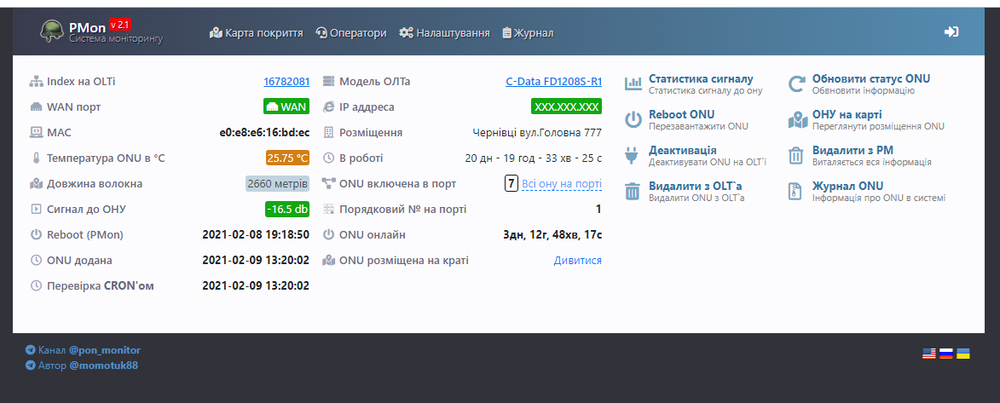Screen dimensions: 1000x403
Task: Click the Обновити статус ONU refresh icon
Action: coord(796,84)
